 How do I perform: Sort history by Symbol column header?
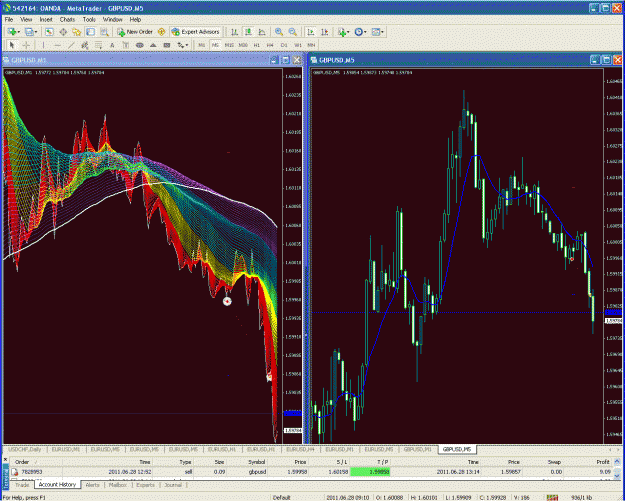click(x=257, y=462)
